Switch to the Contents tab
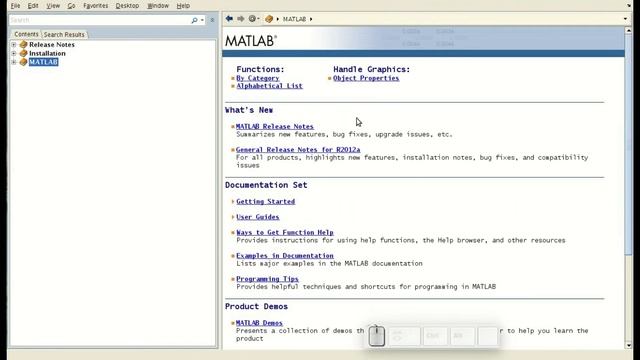Screen dimensions: 640x360 click(x=26, y=34)
